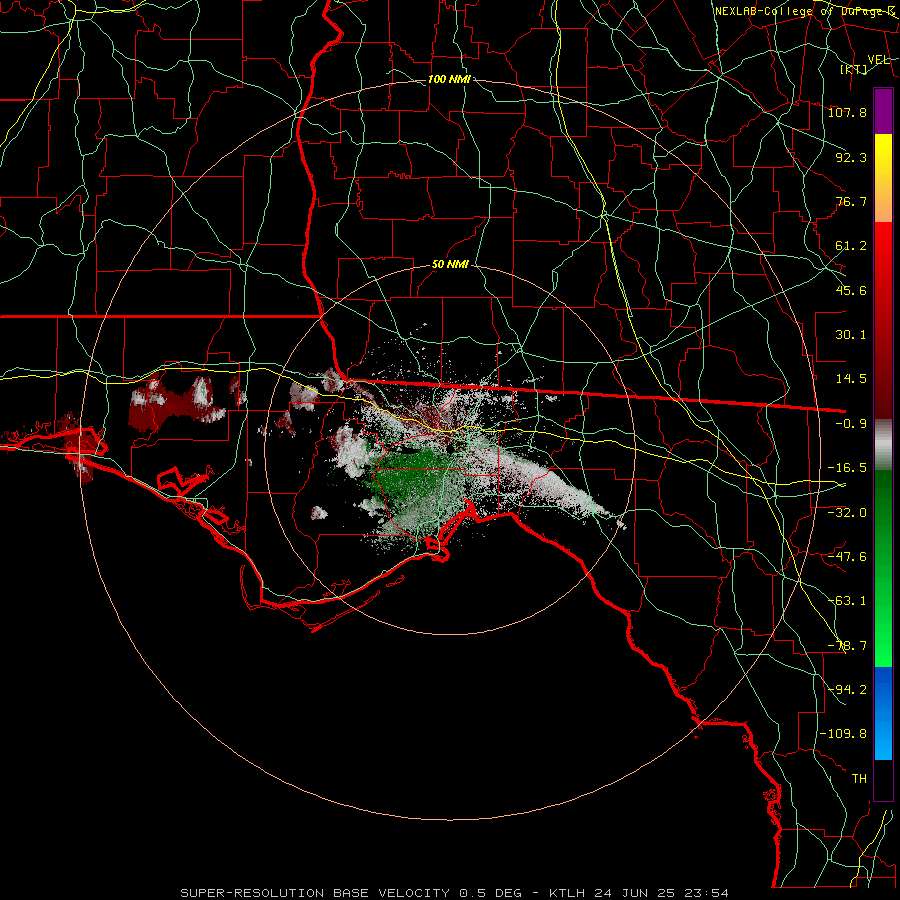Click the 30.1 velocity scale value
This screenshot has height=900, width=900.
(x=851, y=335)
